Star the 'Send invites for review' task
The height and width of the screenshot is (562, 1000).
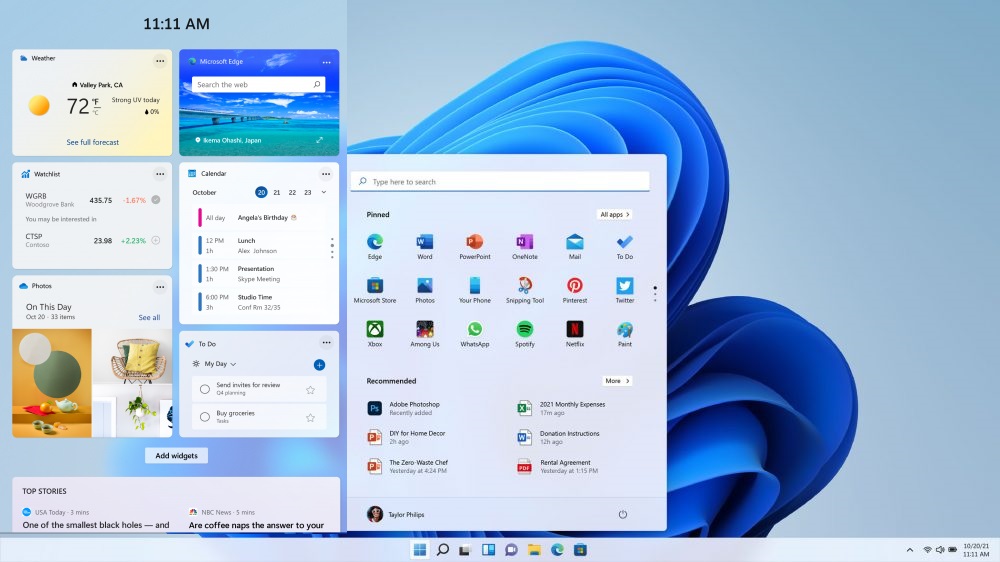(x=311, y=389)
